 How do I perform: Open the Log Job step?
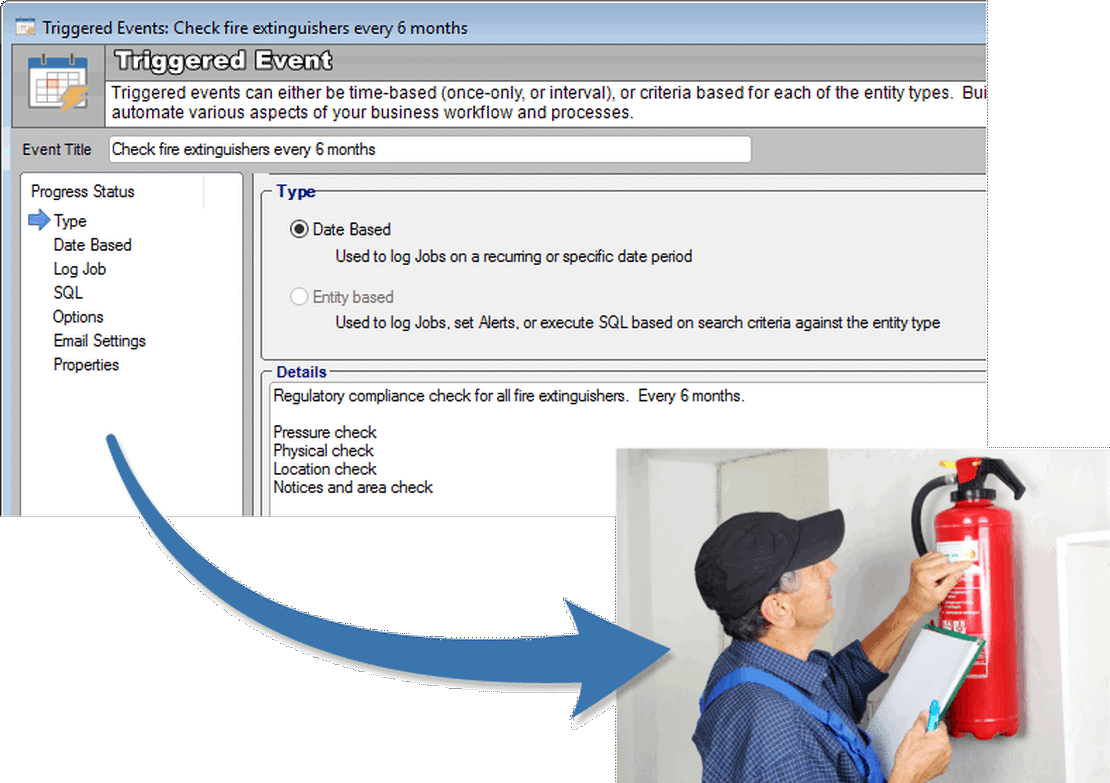[79, 269]
